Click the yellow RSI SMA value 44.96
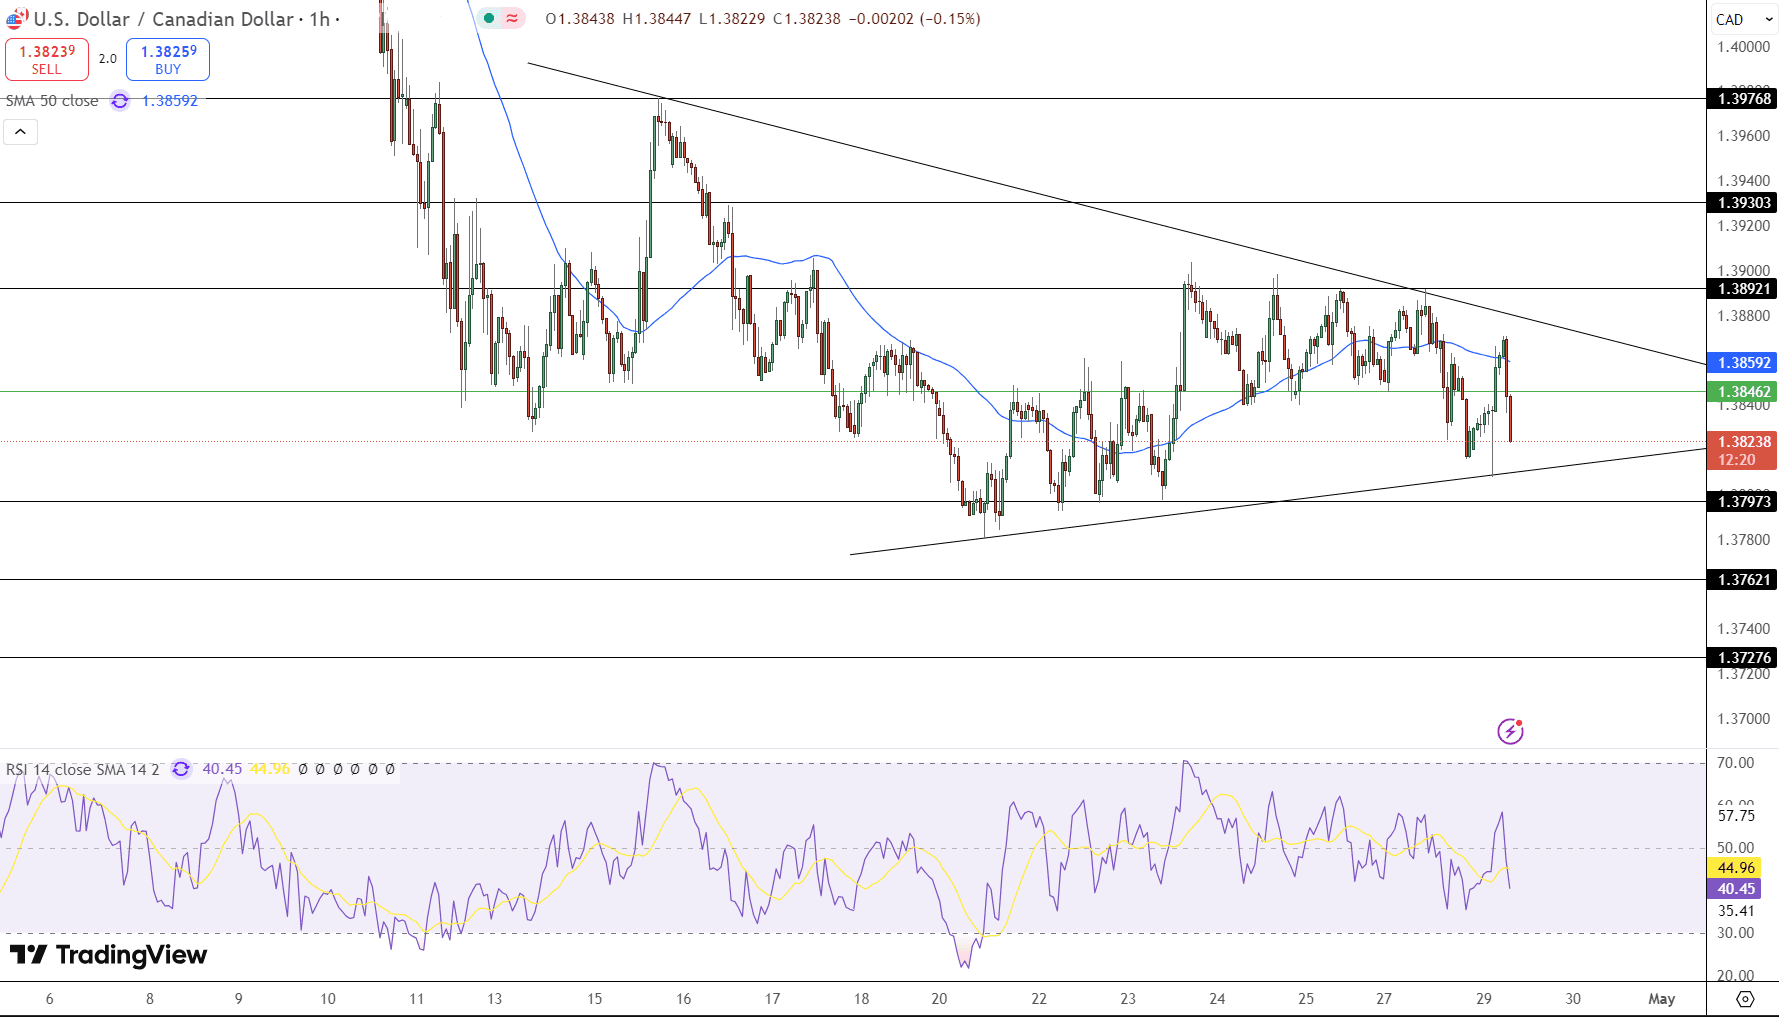1779x1017 pixels. [x=1735, y=868]
